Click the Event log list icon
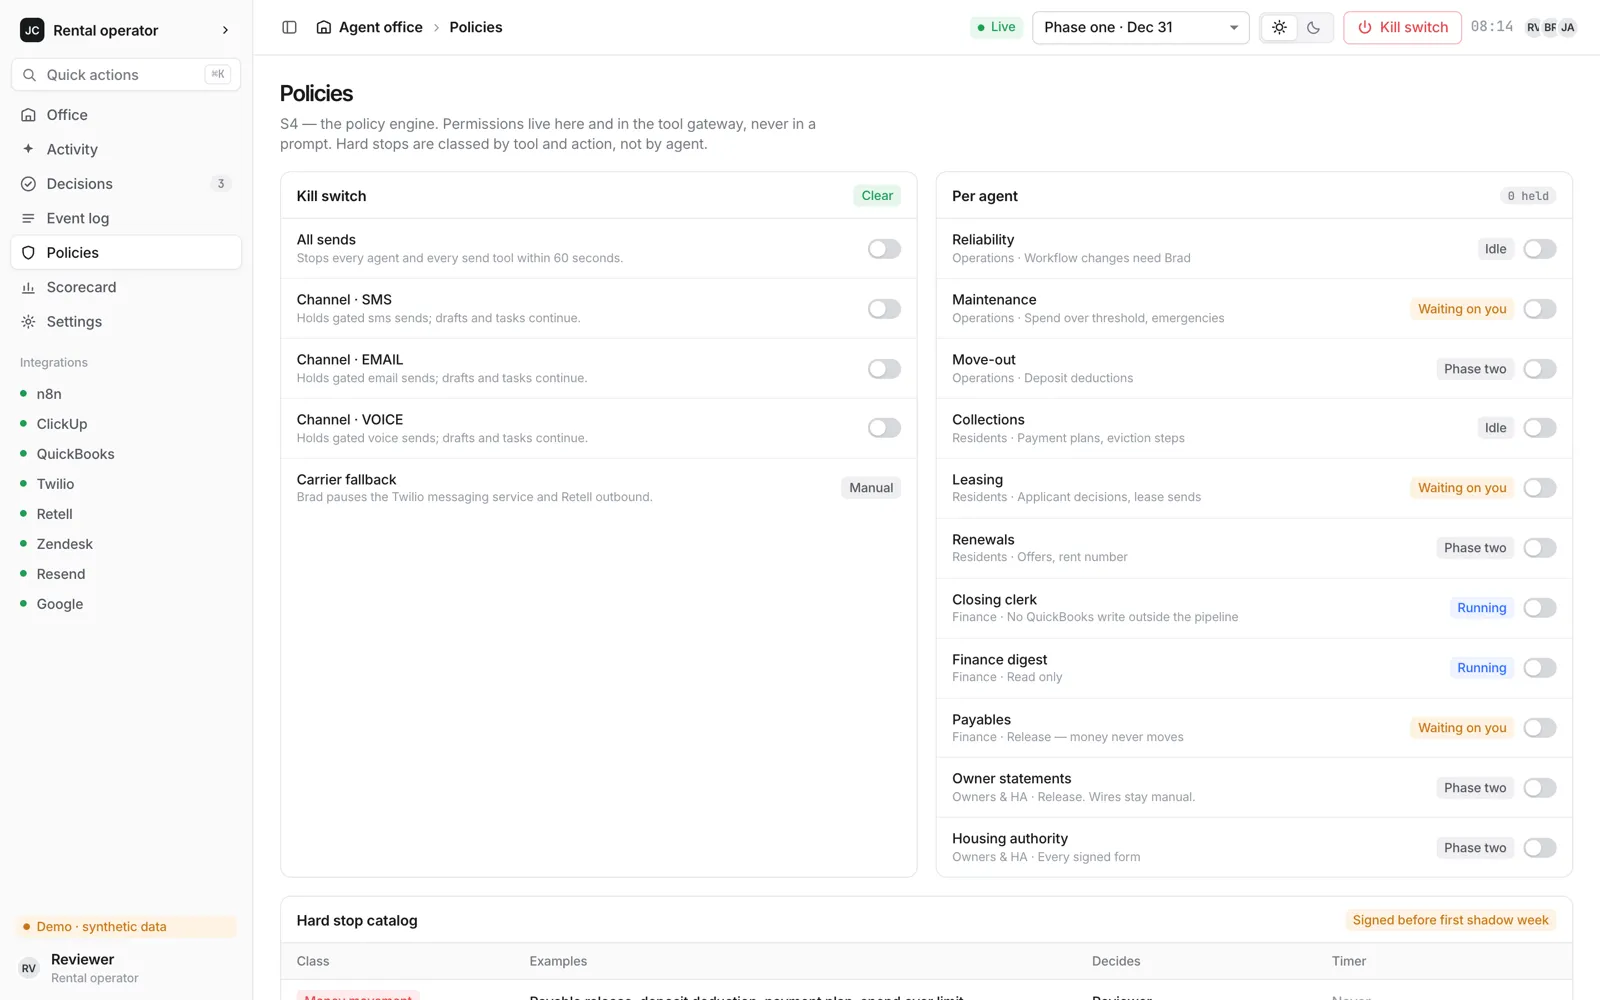This screenshot has width=1600, height=1000. pos(29,218)
